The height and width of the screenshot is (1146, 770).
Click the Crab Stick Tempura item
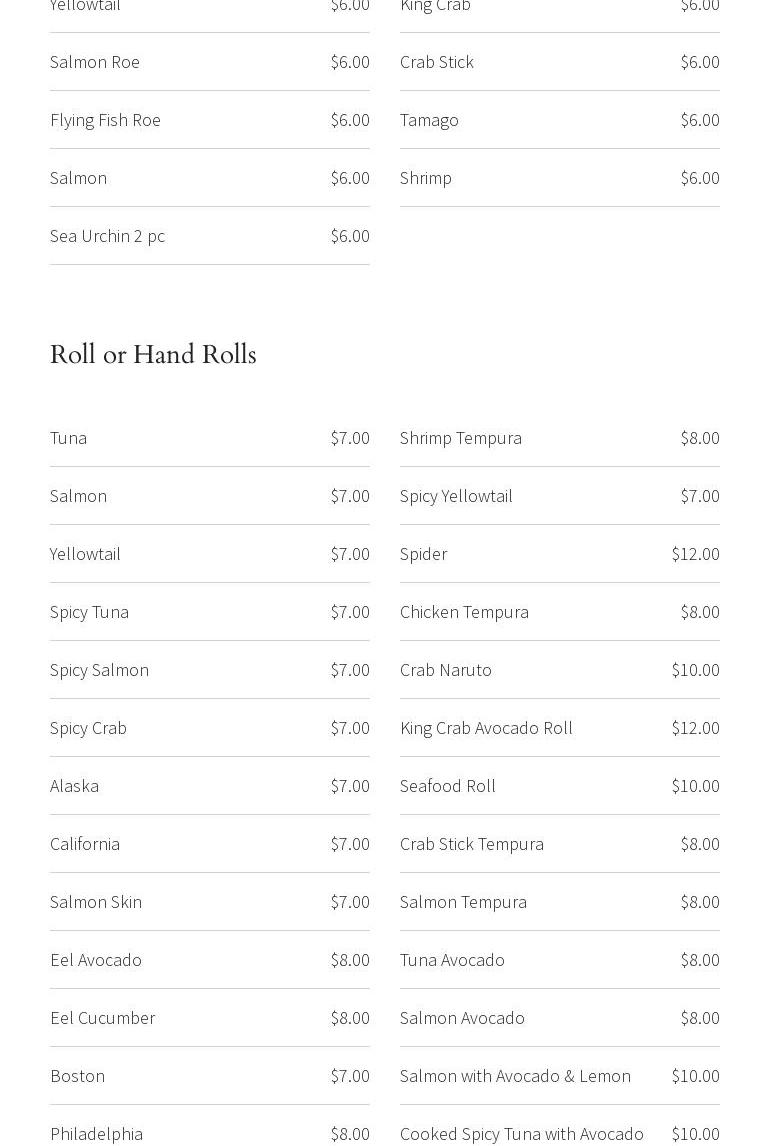(472, 844)
